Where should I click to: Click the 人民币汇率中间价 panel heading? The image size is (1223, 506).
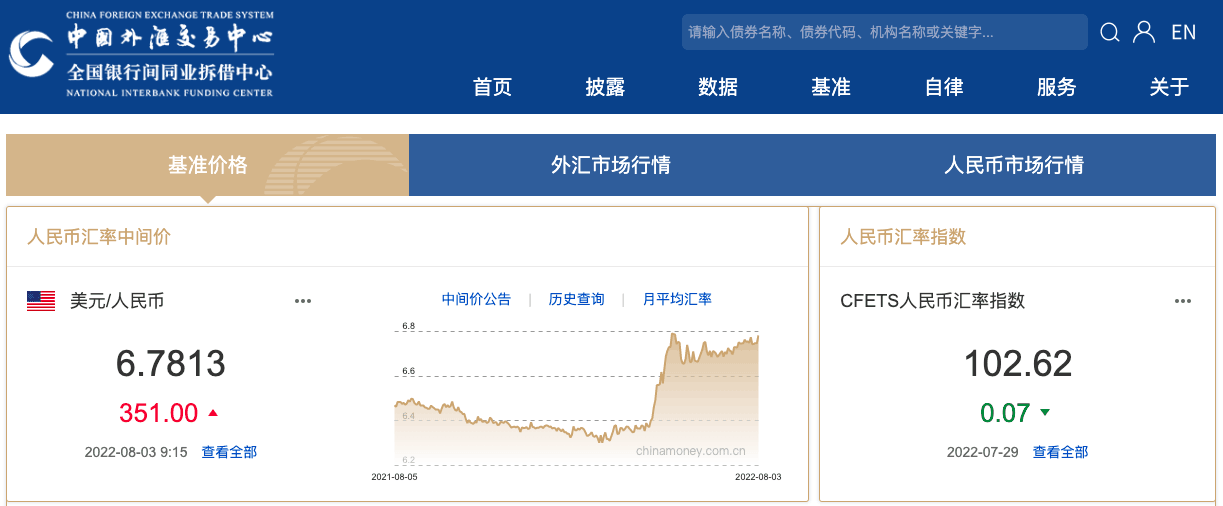(x=99, y=237)
